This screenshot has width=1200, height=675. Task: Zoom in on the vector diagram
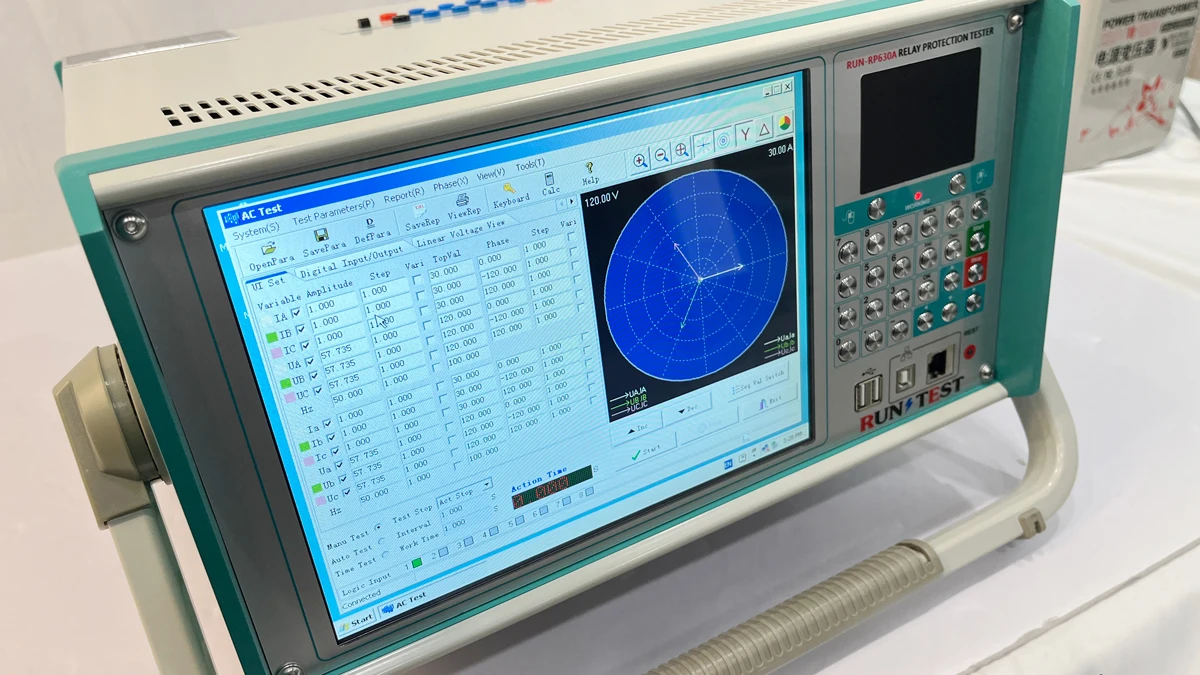[x=640, y=161]
